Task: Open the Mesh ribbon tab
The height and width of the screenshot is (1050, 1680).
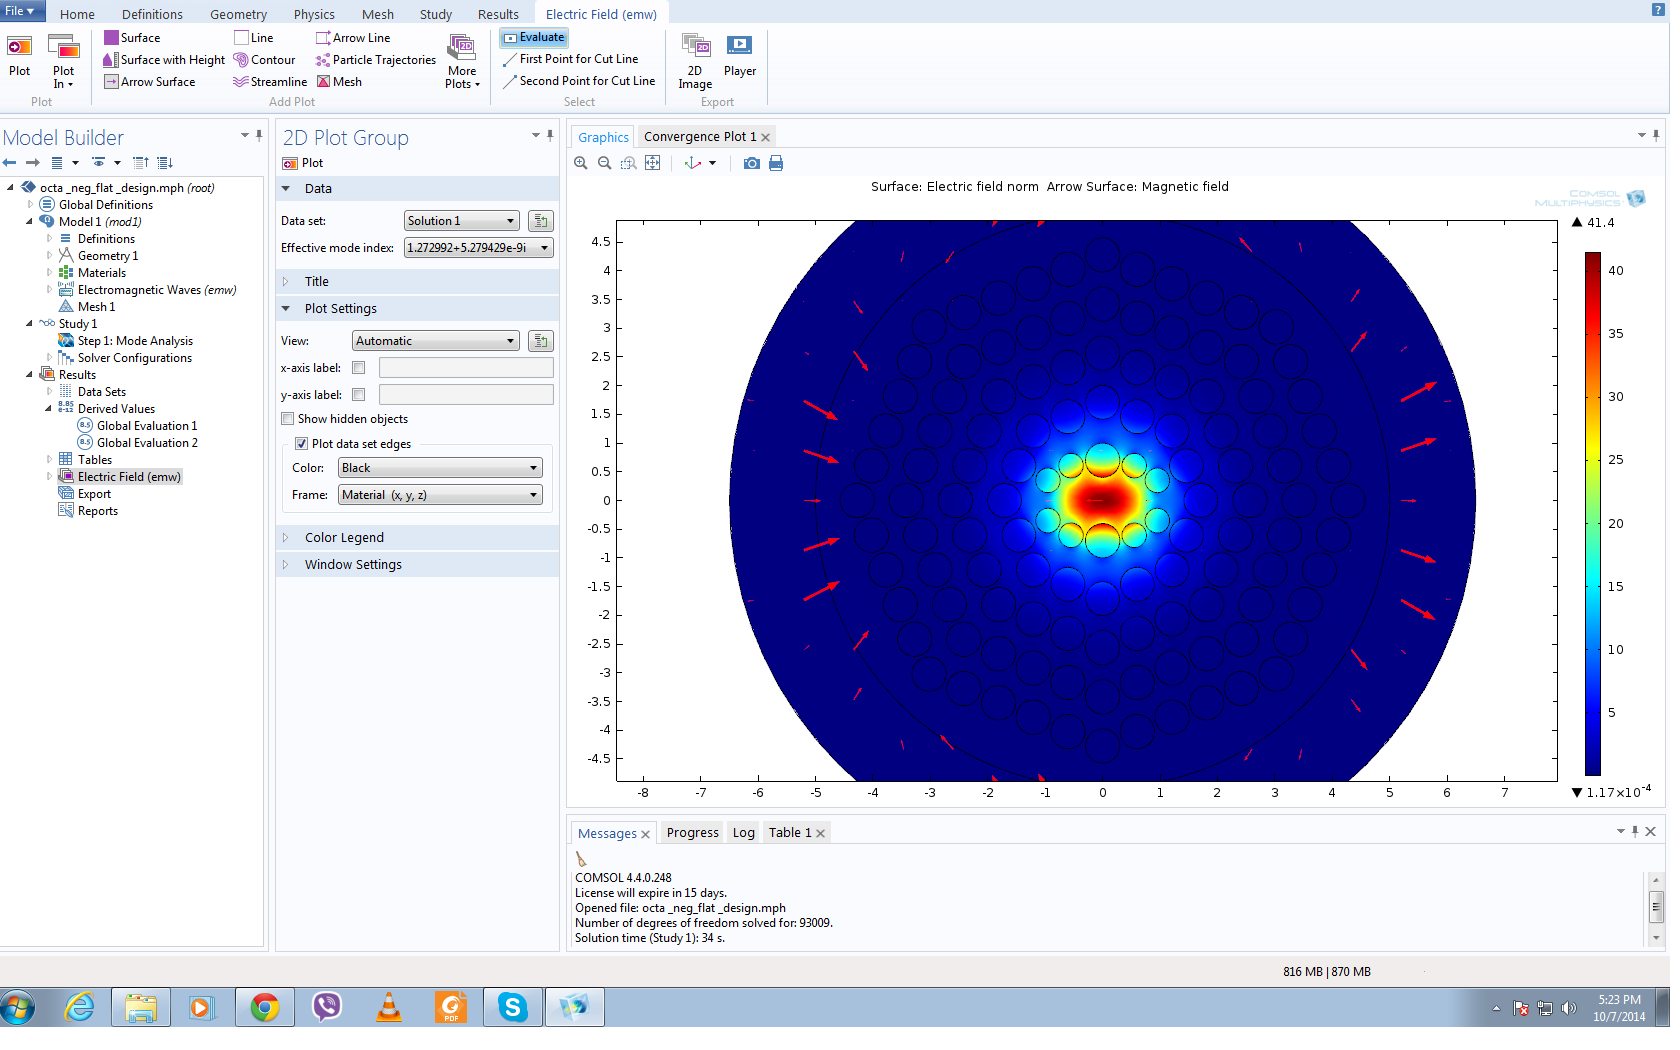Action: coord(377,14)
